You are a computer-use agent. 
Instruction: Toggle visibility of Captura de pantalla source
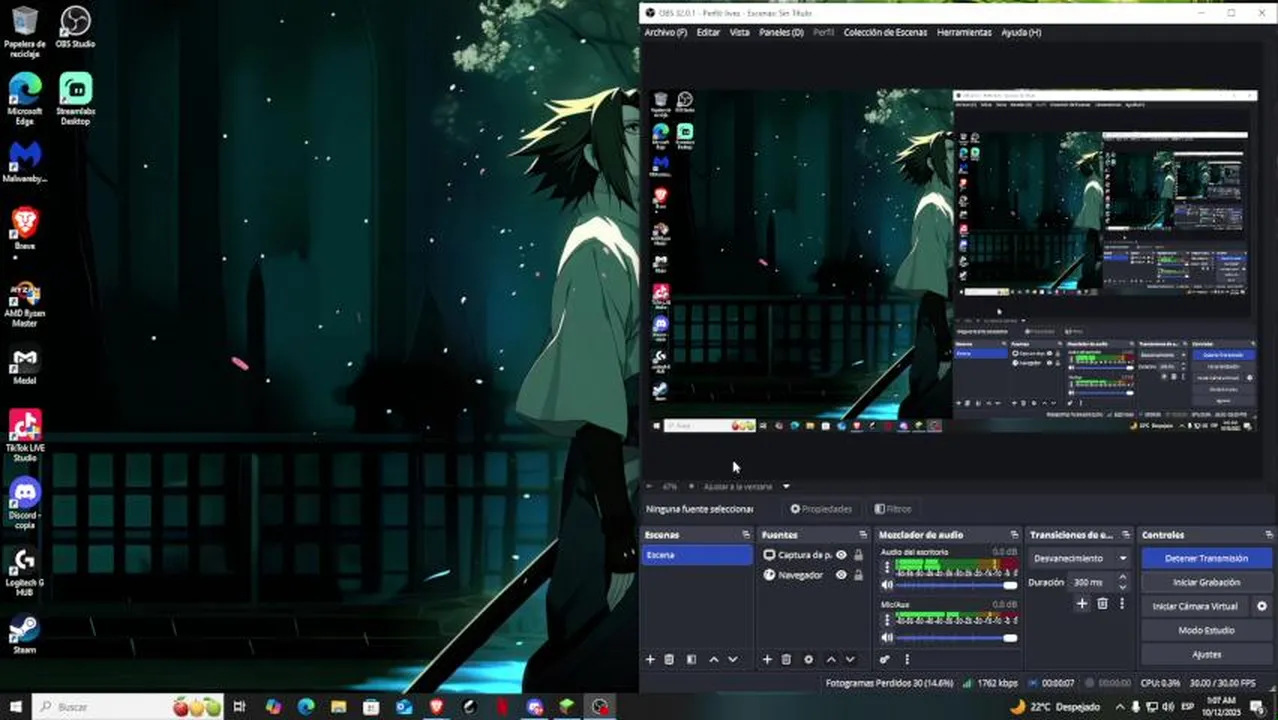tap(841, 555)
